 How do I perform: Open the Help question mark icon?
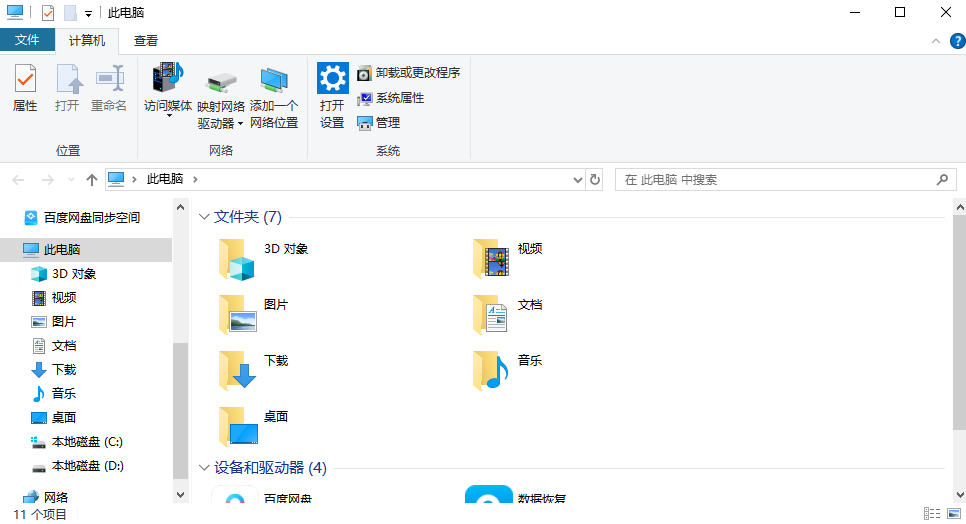pos(957,41)
